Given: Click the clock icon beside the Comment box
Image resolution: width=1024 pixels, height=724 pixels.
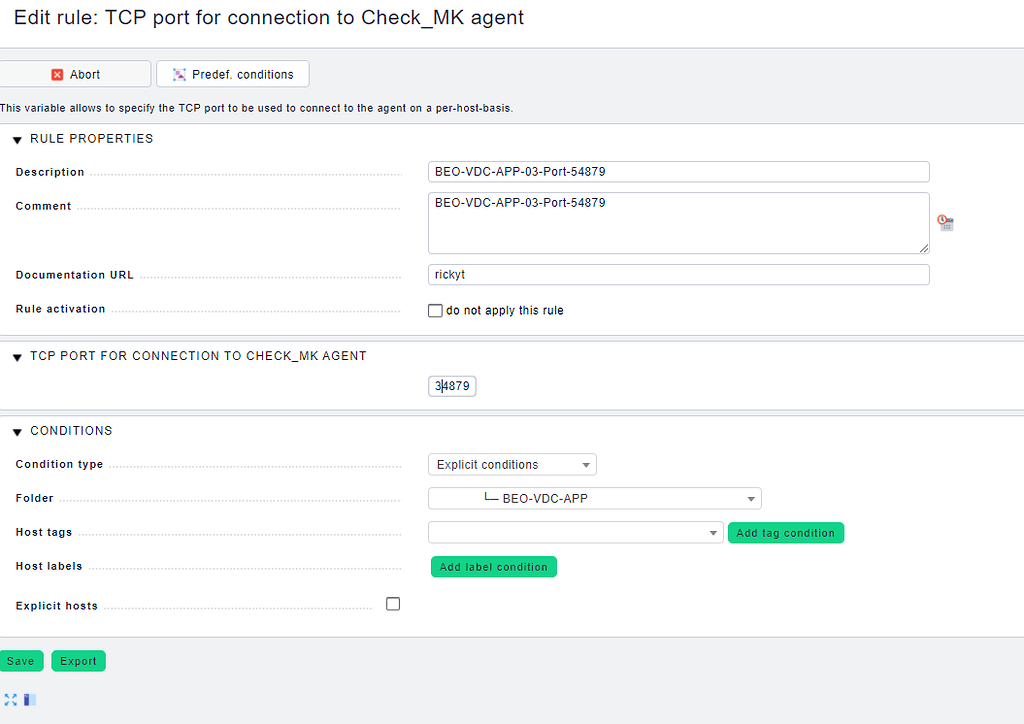Looking at the screenshot, I should (x=945, y=222).
